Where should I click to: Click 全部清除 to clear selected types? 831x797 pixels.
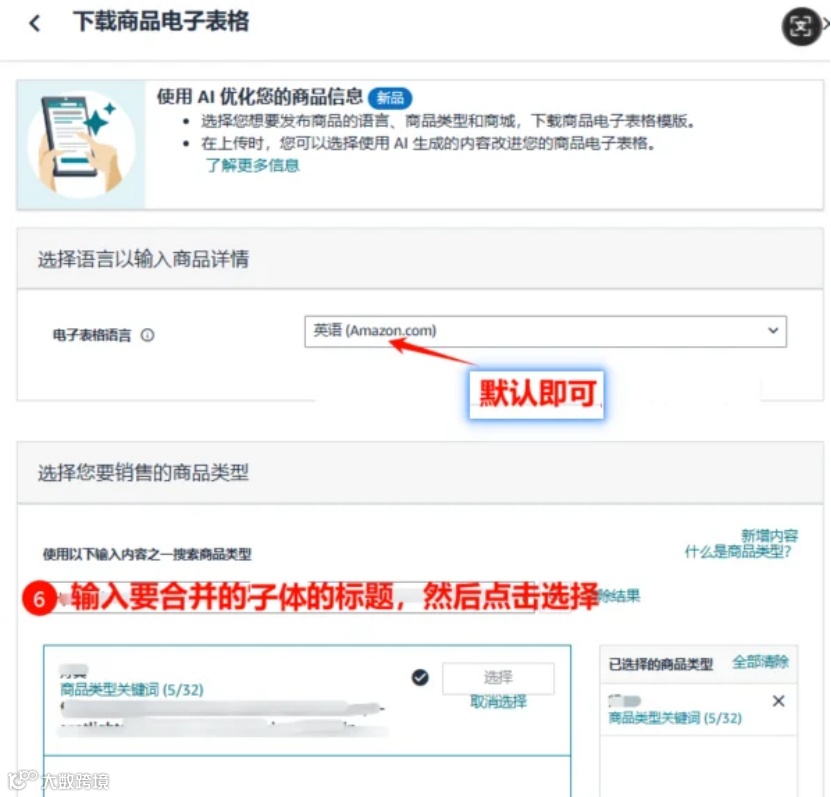(761, 662)
